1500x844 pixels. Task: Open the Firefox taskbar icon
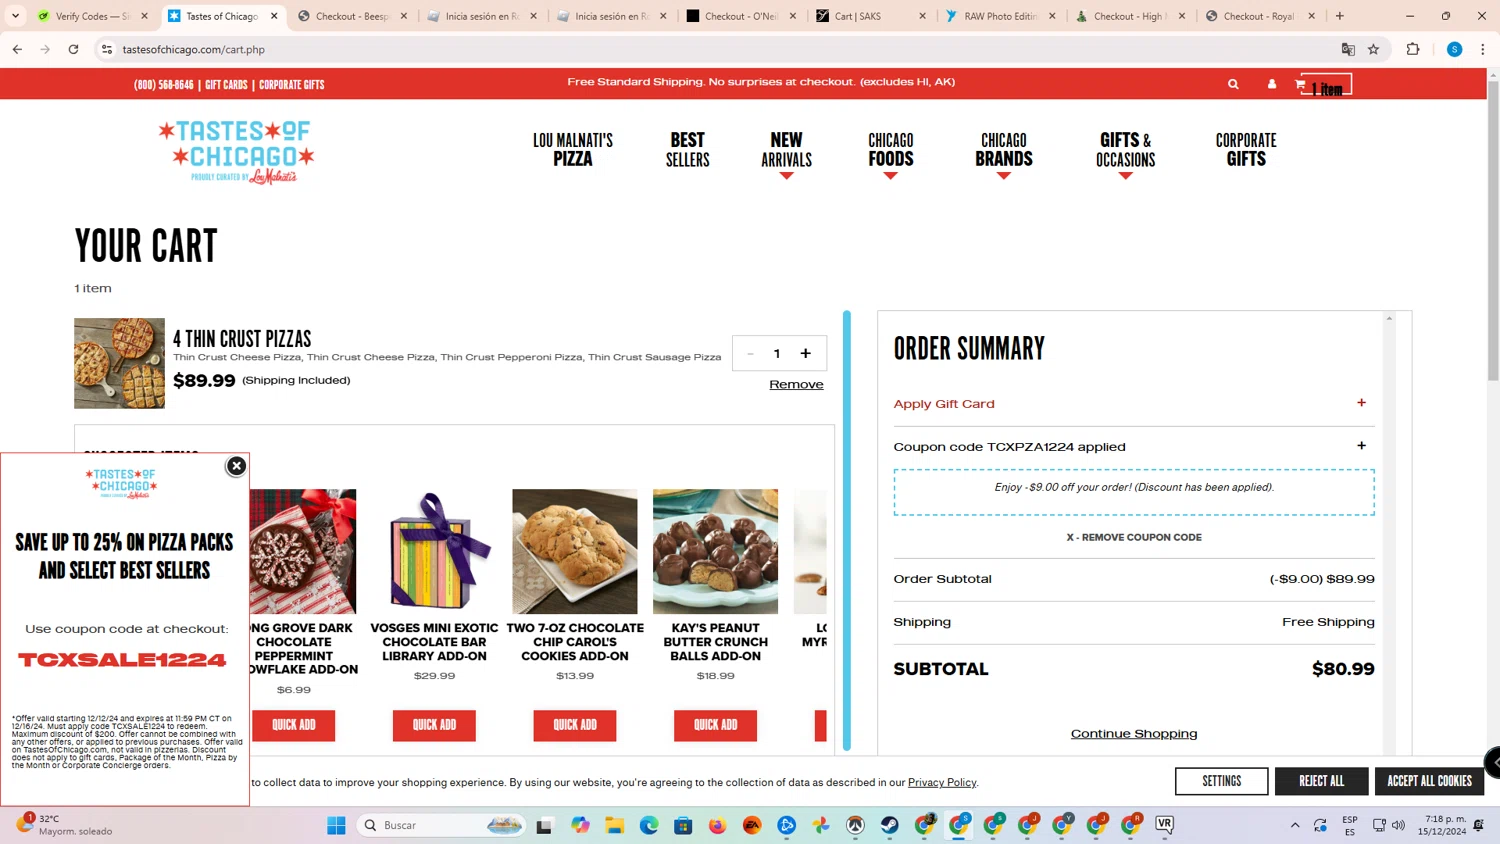(x=717, y=825)
